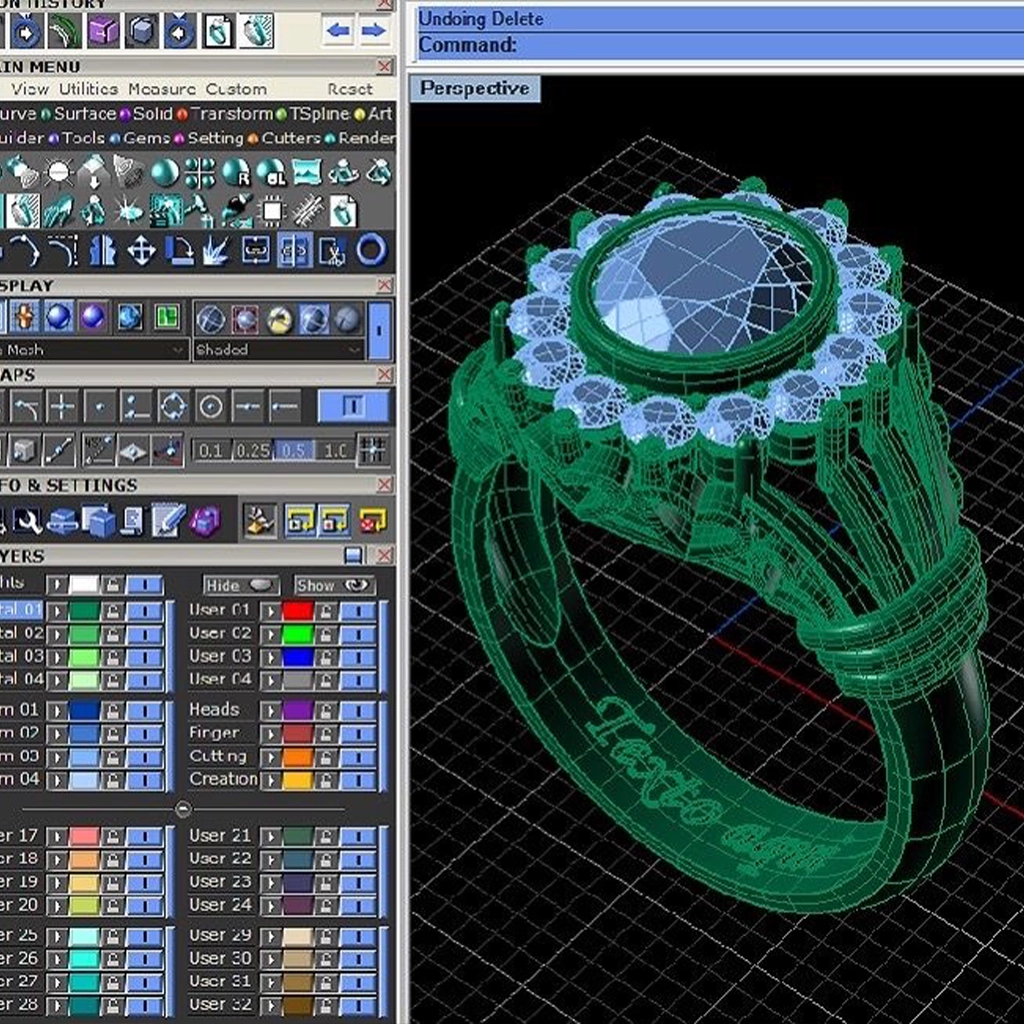1024x1024 pixels.
Task: Open the Shaded display mode dropdown
Action: tap(279, 351)
